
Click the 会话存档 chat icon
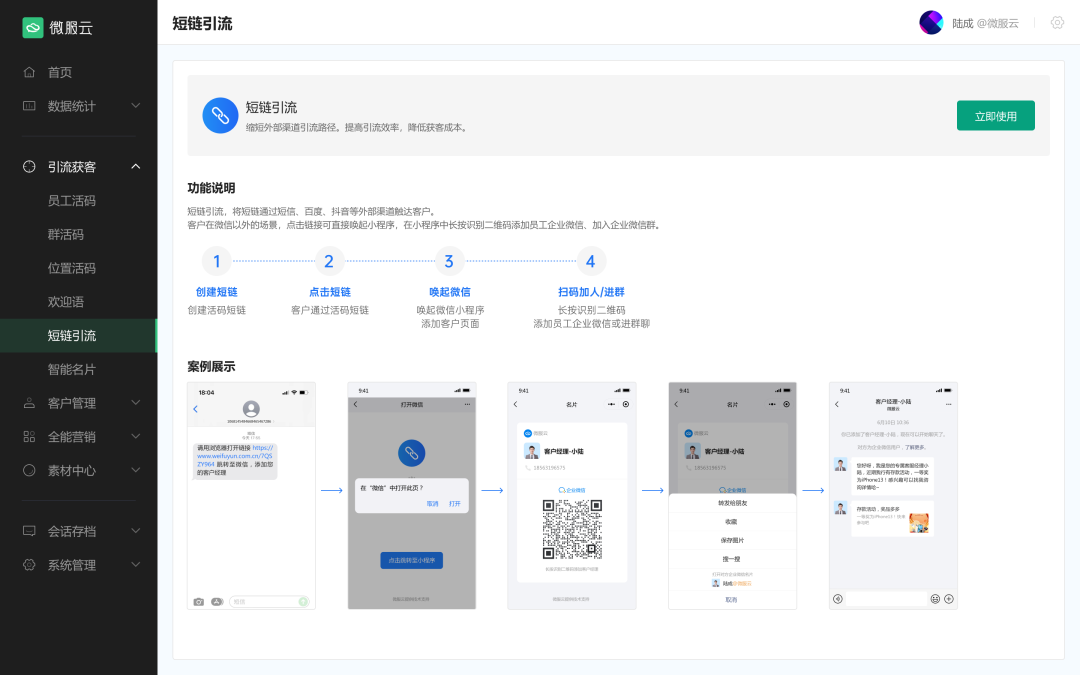(29, 531)
